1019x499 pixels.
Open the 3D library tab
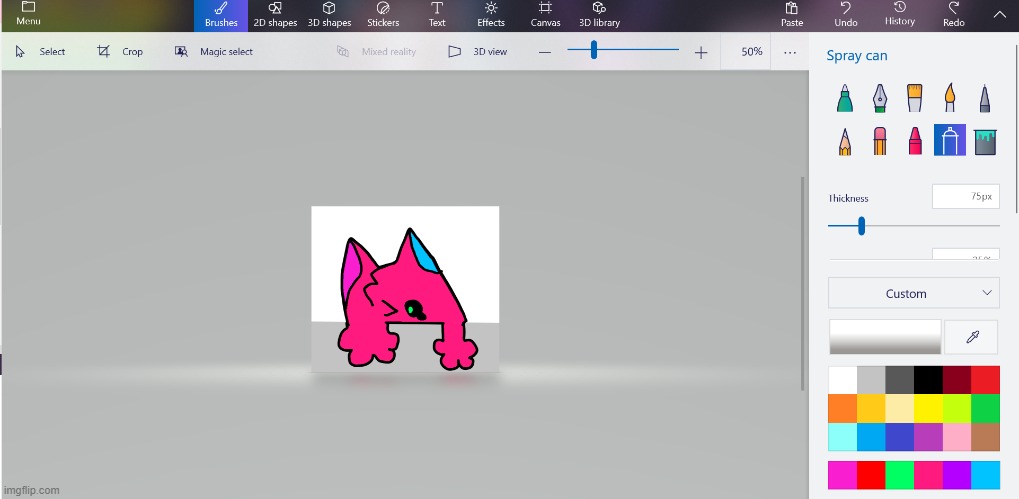[599, 16]
